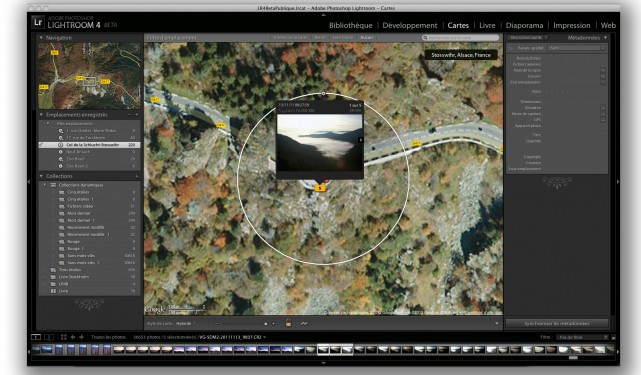This screenshot has height=375, width=641.
Task: Click the GPS tracklog icon in map toolbar
Action: pos(304,323)
